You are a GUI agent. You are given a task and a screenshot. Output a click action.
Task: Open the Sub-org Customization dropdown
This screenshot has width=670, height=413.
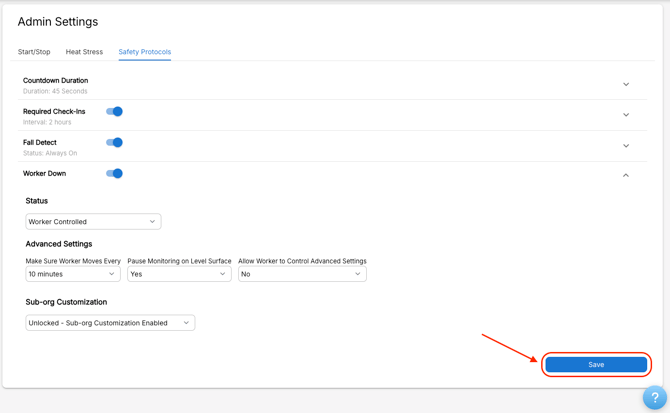coord(110,323)
